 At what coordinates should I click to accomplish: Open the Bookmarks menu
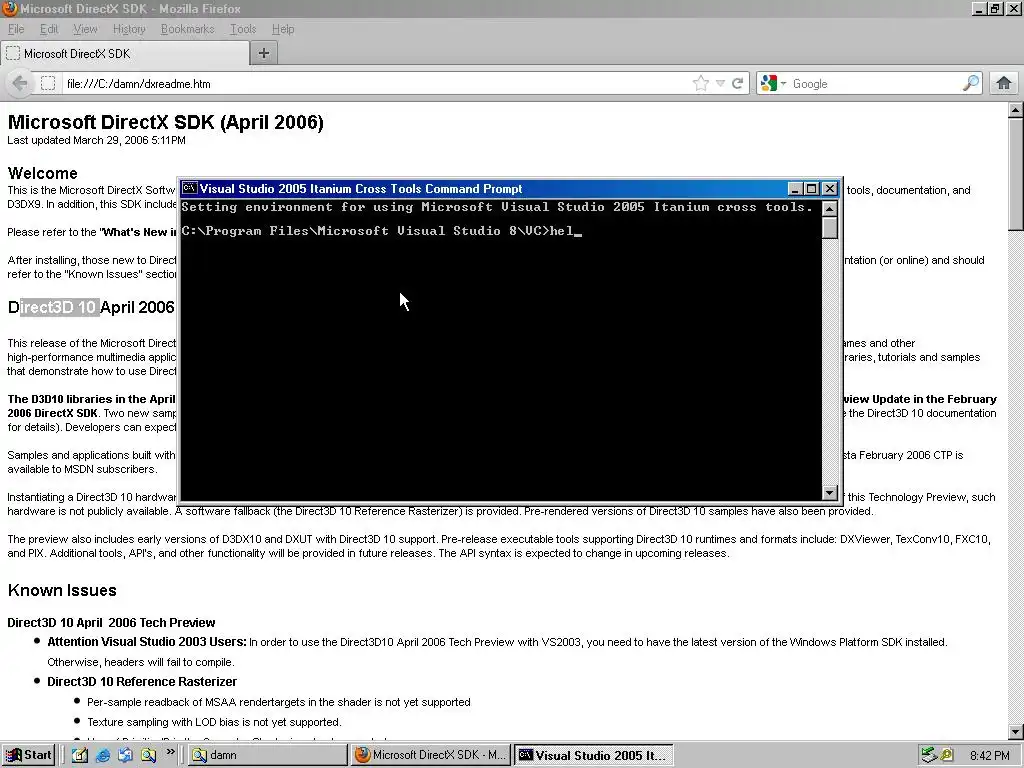(187, 29)
